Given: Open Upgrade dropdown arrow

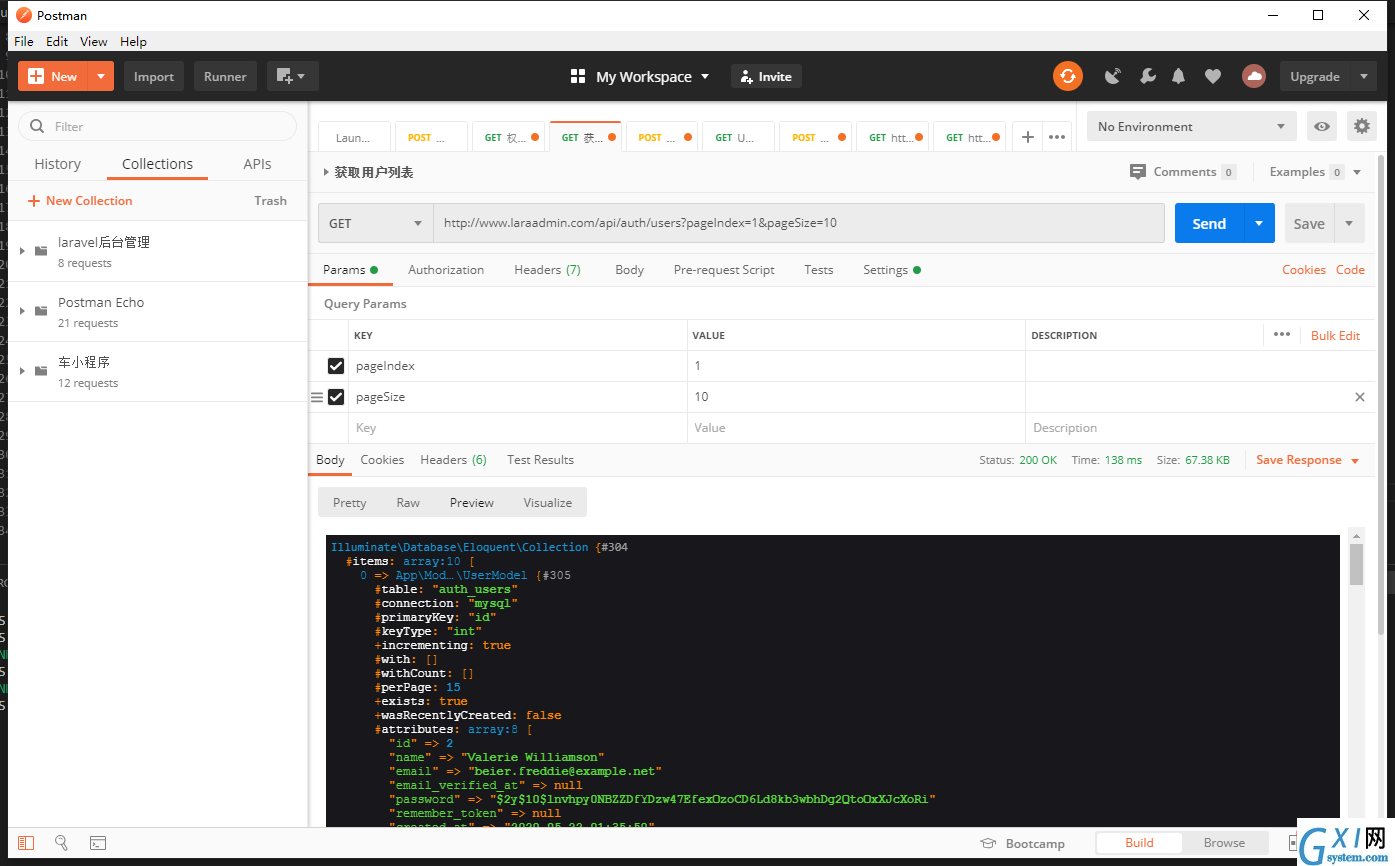Looking at the screenshot, I should coord(1363,76).
